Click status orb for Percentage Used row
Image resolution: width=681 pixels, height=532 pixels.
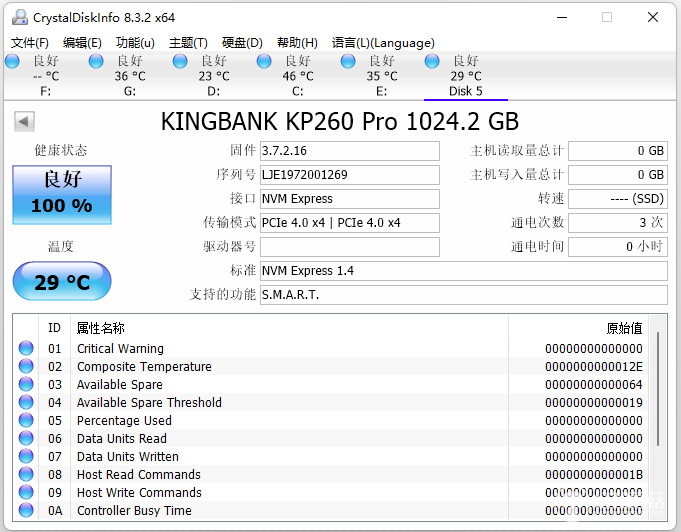coord(26,420)
